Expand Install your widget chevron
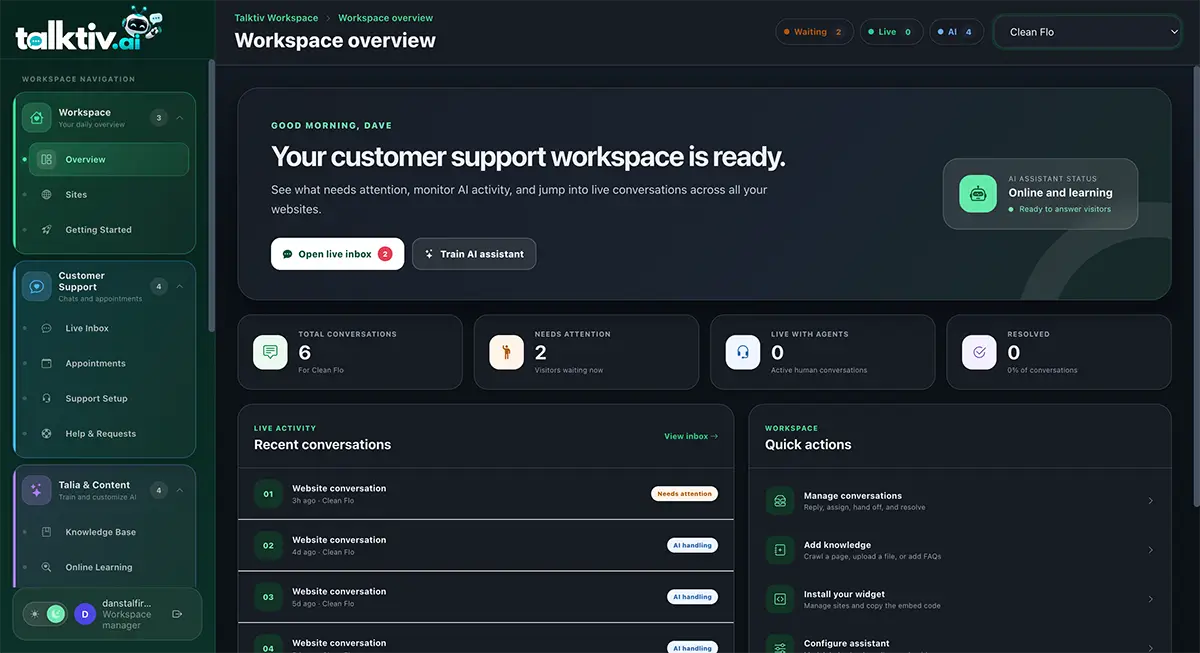1200x653 pixels. pyautogui.click(x=1150, y=599)
